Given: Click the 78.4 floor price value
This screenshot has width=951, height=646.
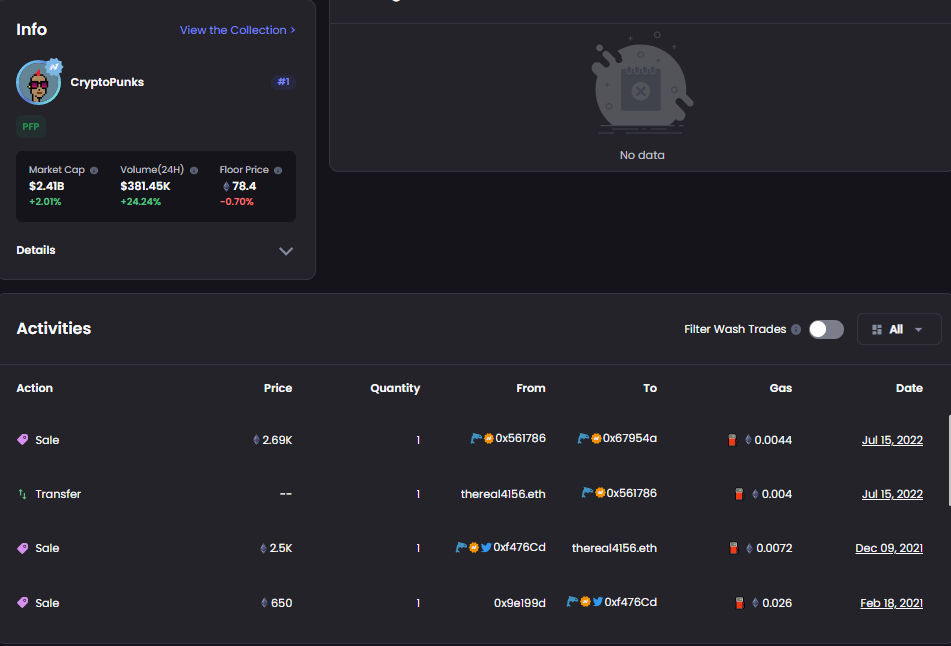Looking at the screenshot, I should (244, 186).
